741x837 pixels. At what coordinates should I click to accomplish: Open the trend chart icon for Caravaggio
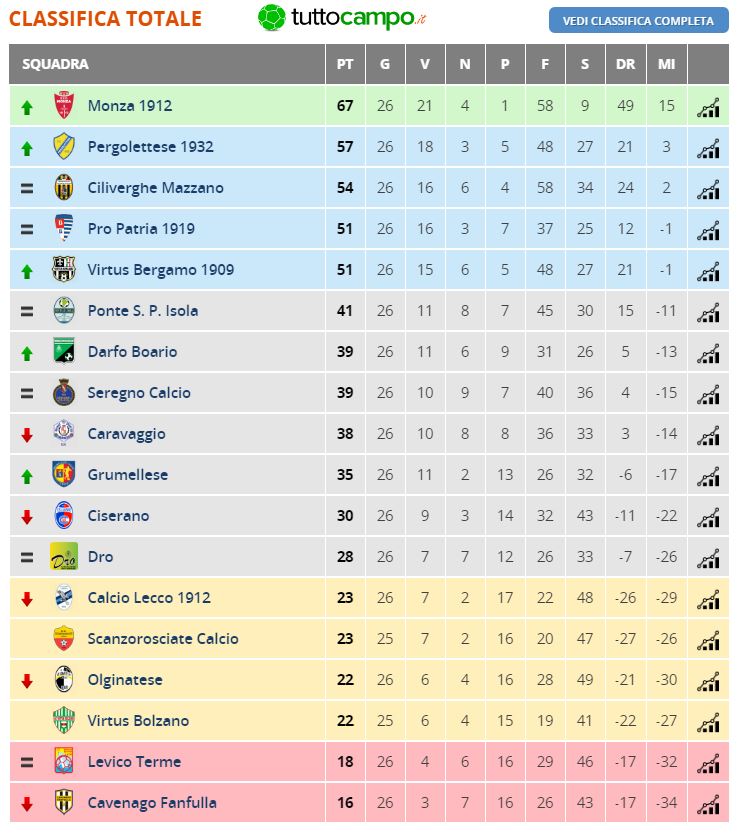pos(708,434)
